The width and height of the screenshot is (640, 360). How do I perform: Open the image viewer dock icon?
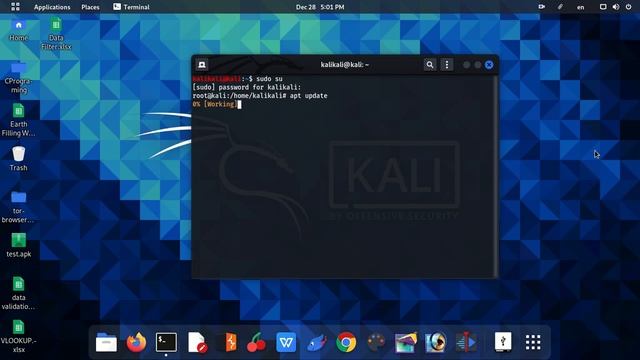click(406, 342)
